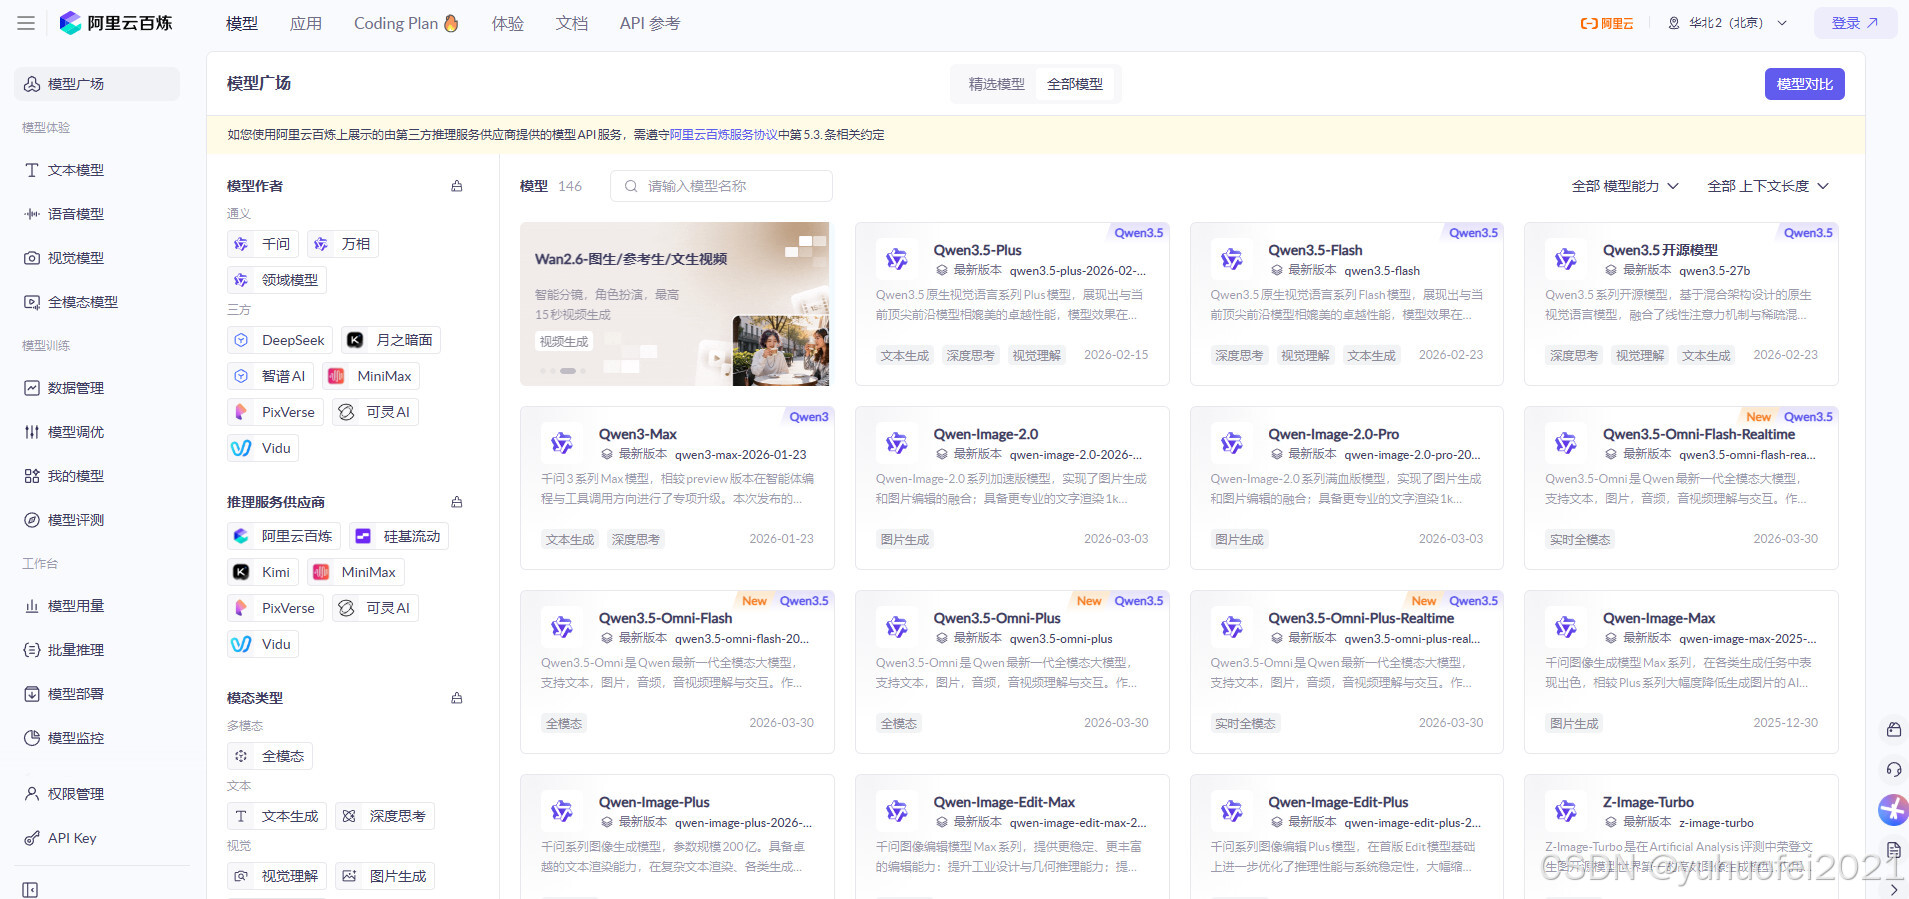Toggle the Kimi provider filter
The width and height of the screenshot is (1909, 899).
pos(263,572)
